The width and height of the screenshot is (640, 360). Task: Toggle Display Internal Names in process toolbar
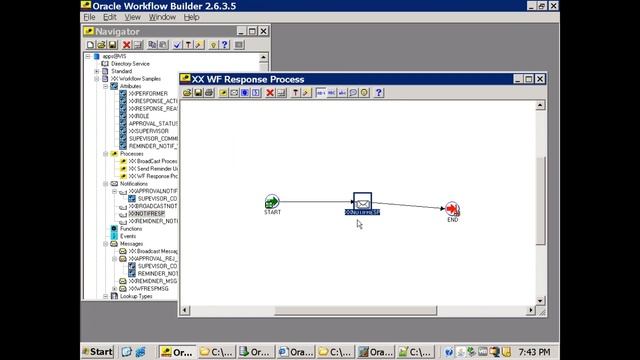(x=331, y=93)
